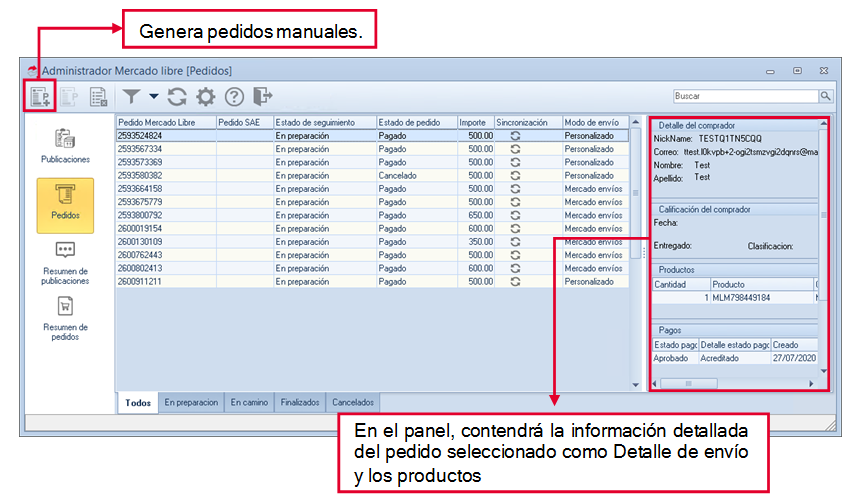Click sync icon for order 2593567334

click(x=515, y=149)
